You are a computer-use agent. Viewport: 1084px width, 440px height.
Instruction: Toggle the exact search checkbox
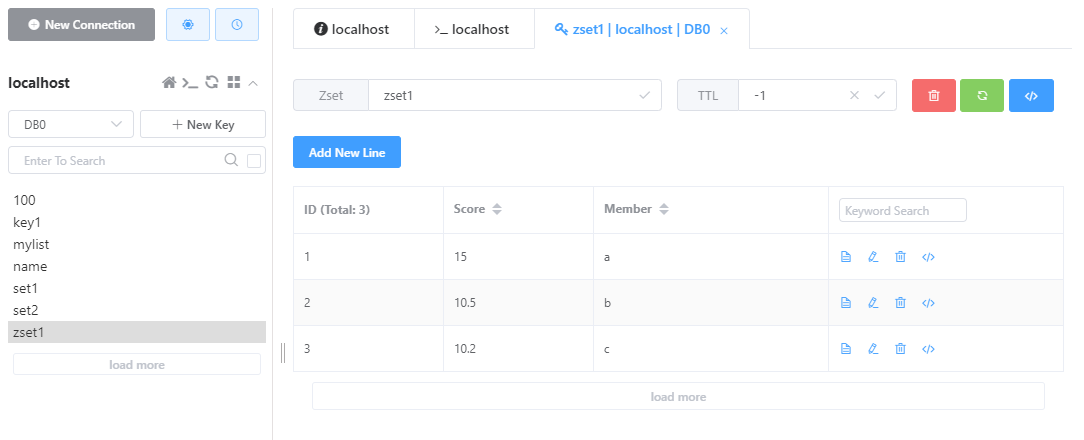coord(254,161)
